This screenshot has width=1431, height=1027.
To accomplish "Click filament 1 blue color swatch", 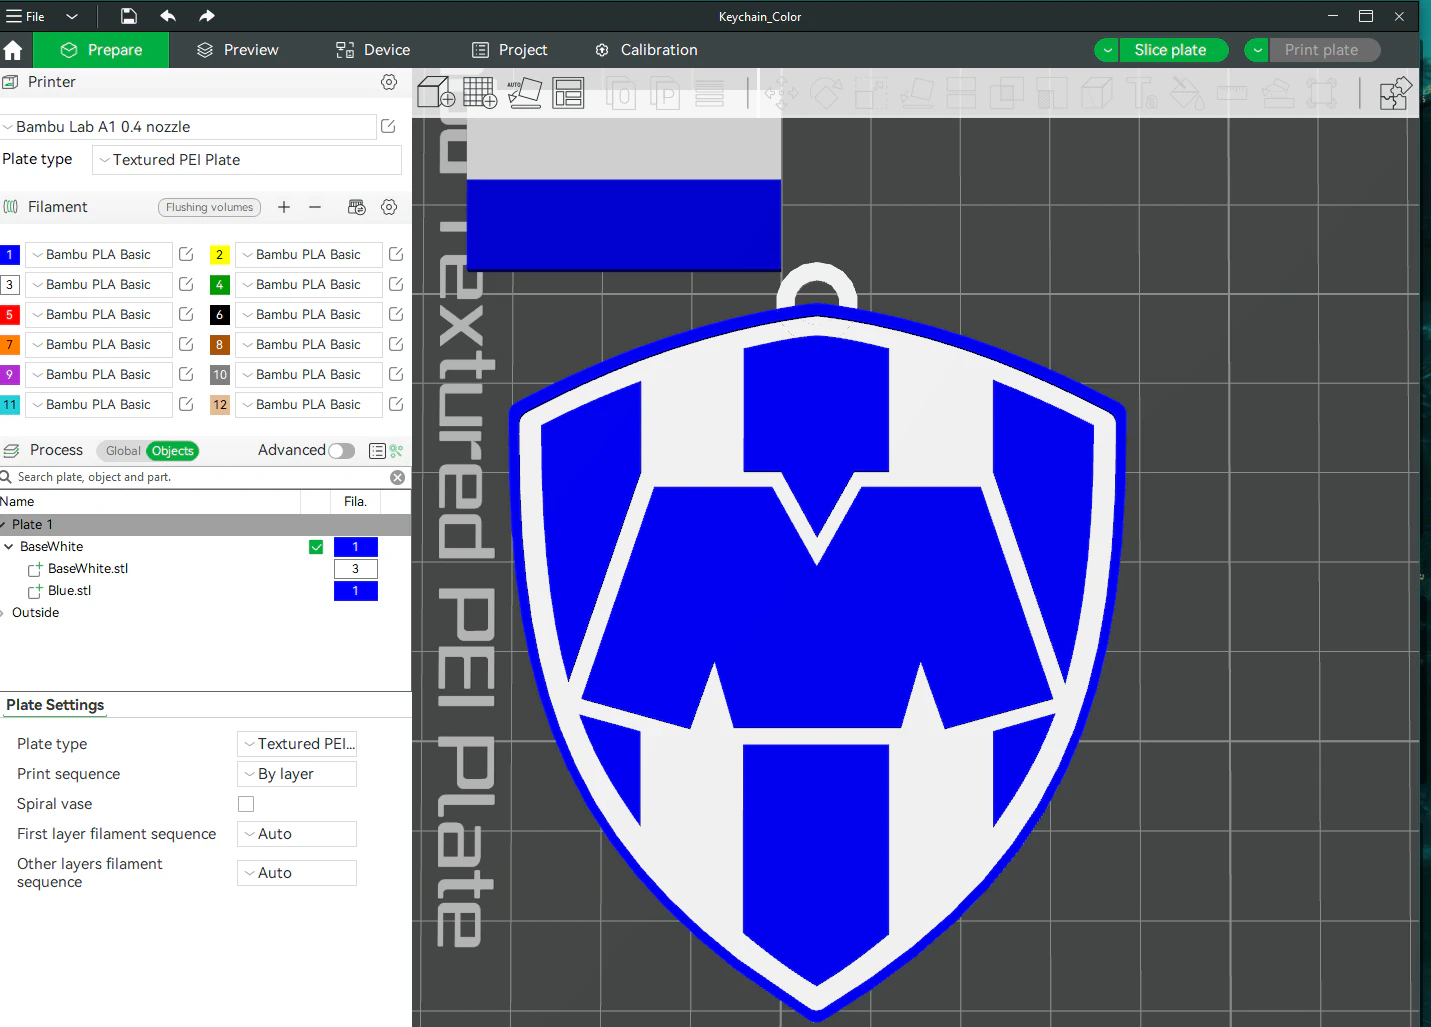I will (10, 255).
